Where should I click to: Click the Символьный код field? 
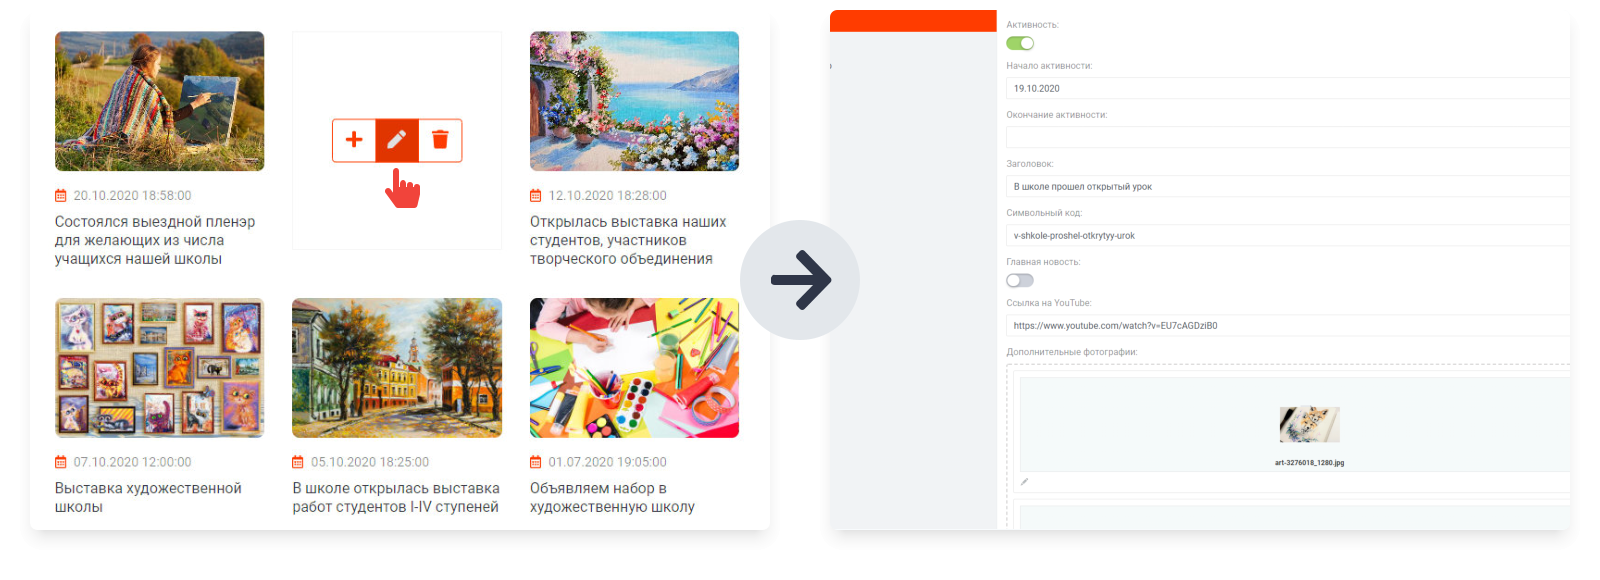click(x=1288, y=235)
